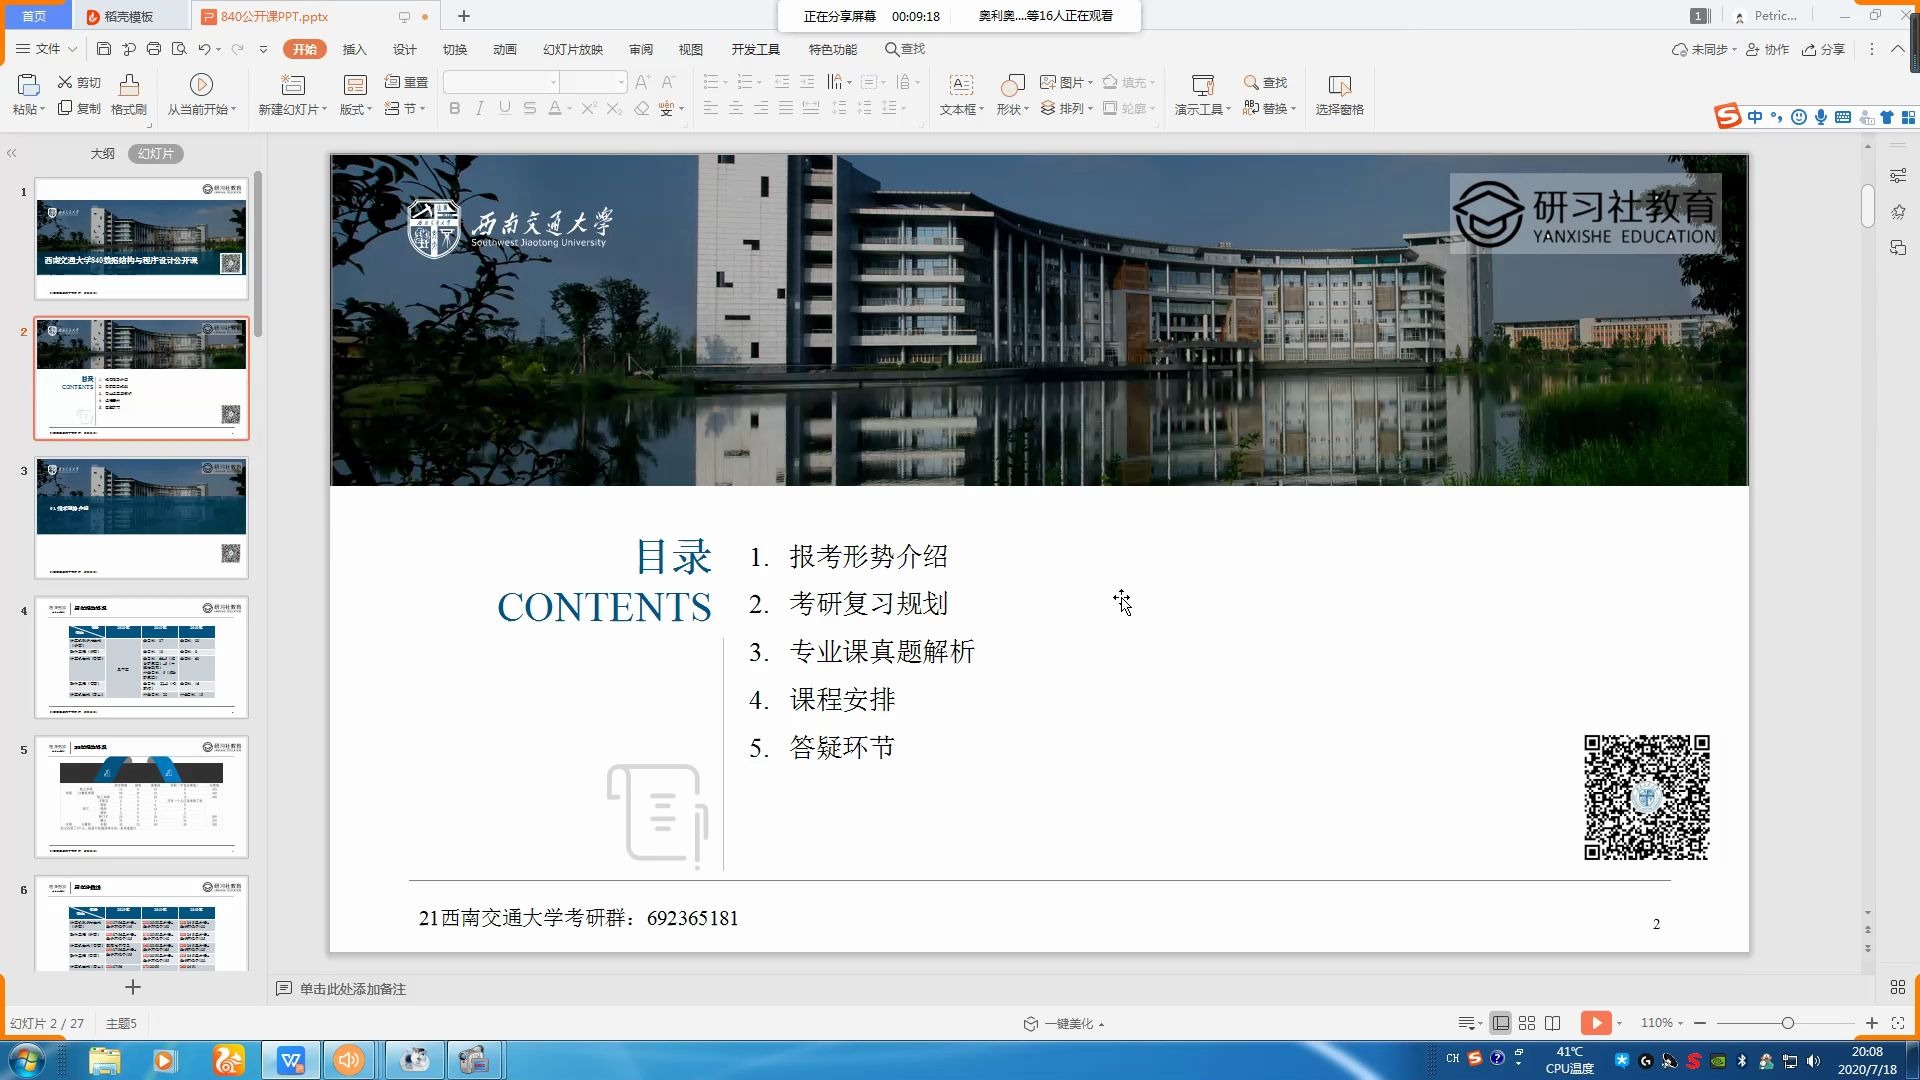Image resolution: width=1920 pixels, height=1080 pixels.
Task: Switch to the Outline (大纲) panel tab
Action: click(x=102, y=153)
